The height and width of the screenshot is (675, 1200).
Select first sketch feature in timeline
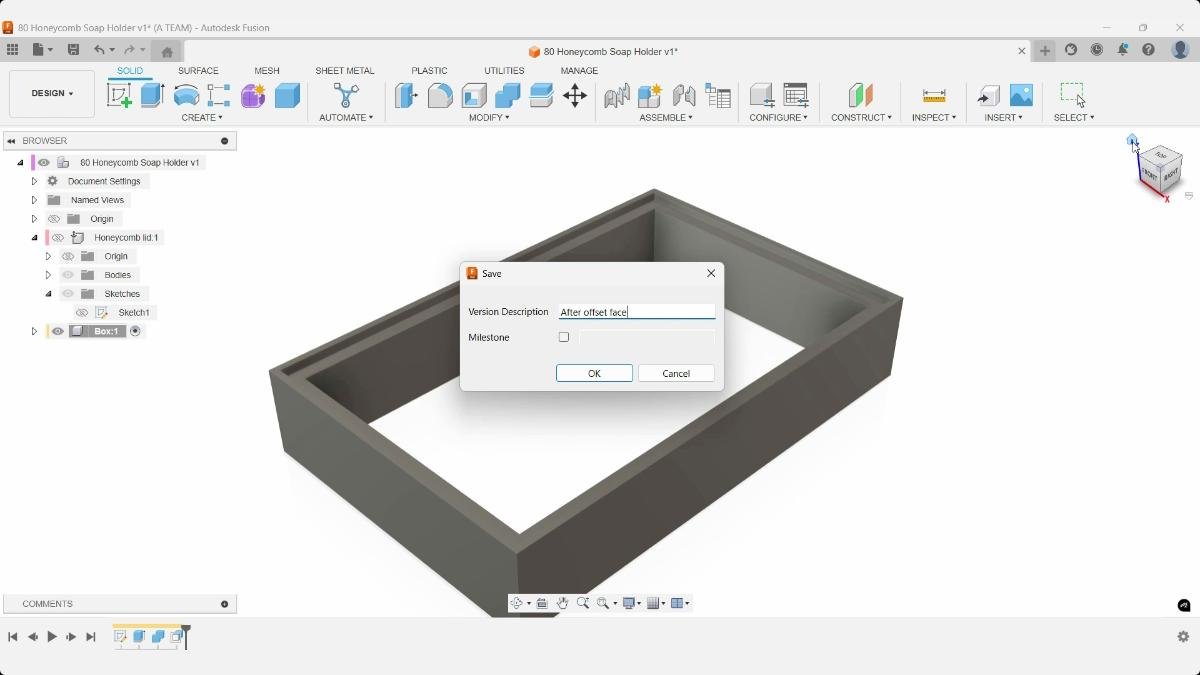click(120, 636)
